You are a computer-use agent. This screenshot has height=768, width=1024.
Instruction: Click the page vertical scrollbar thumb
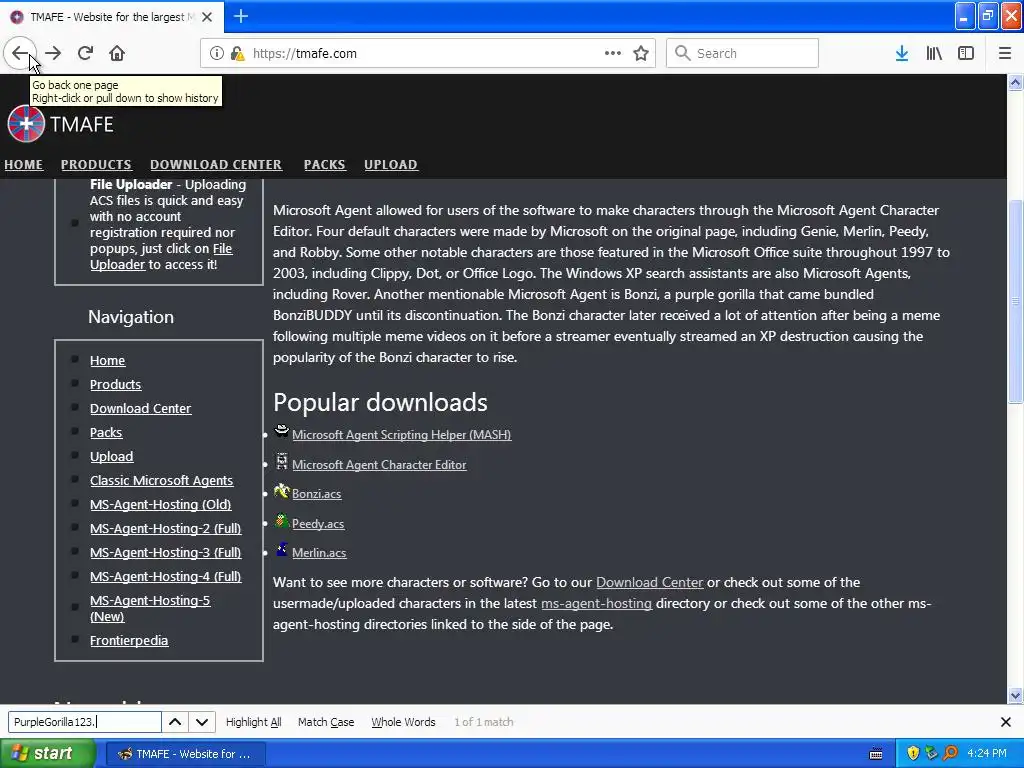1015,302
